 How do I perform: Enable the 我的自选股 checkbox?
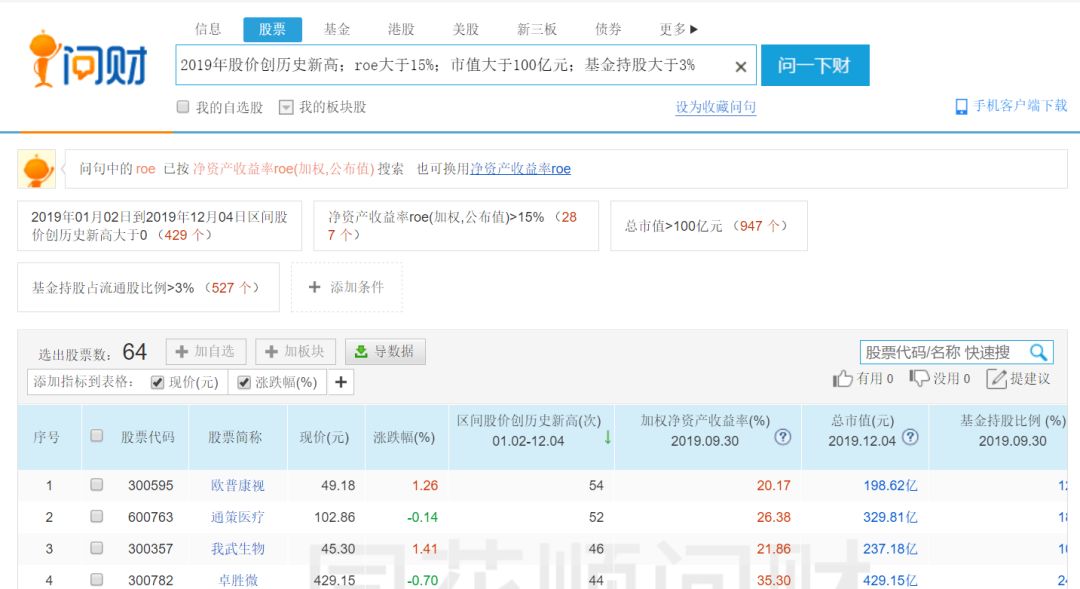(182, 106)
